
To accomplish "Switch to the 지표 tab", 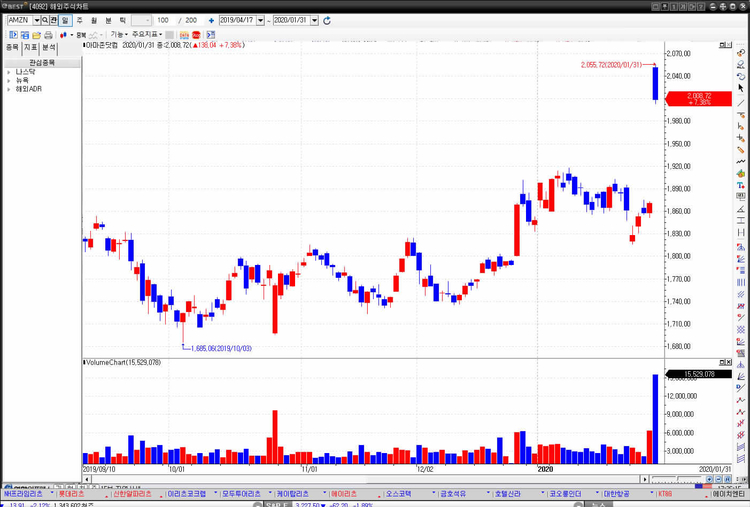I will [x=31, y=47].
